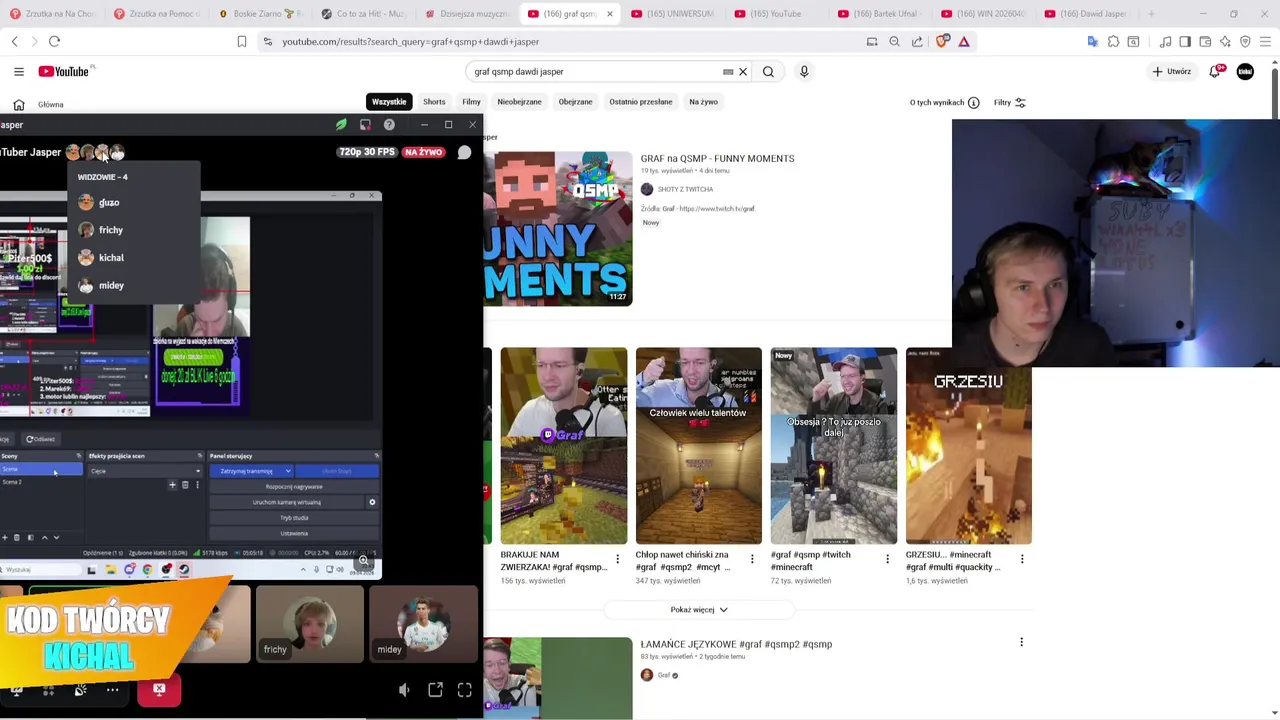Open GRZESIU minecraft short thumbnail
The height and width of the screenshot is (720, 1280).
point(969,446)
